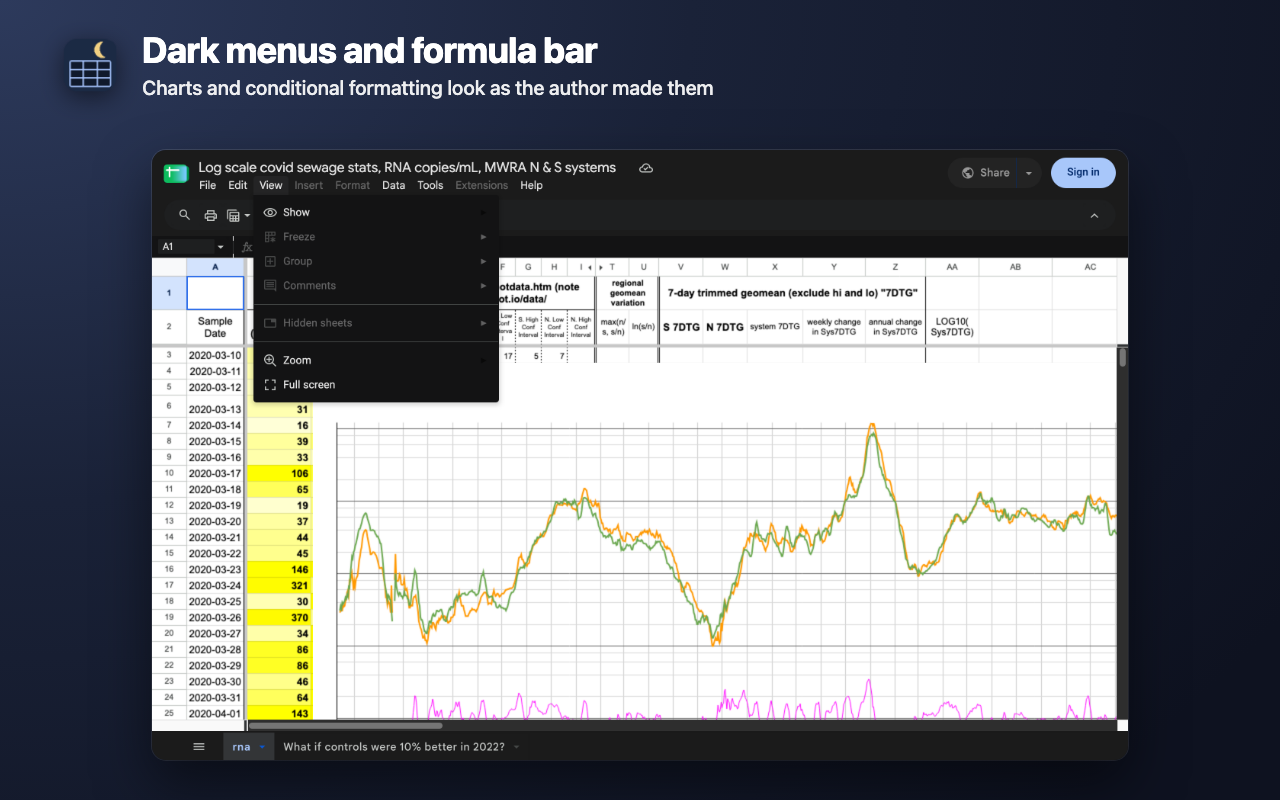1280x800 pixels.
Task: Collapse the toolbar with the chevron arrow
Action: point(1094,216)
